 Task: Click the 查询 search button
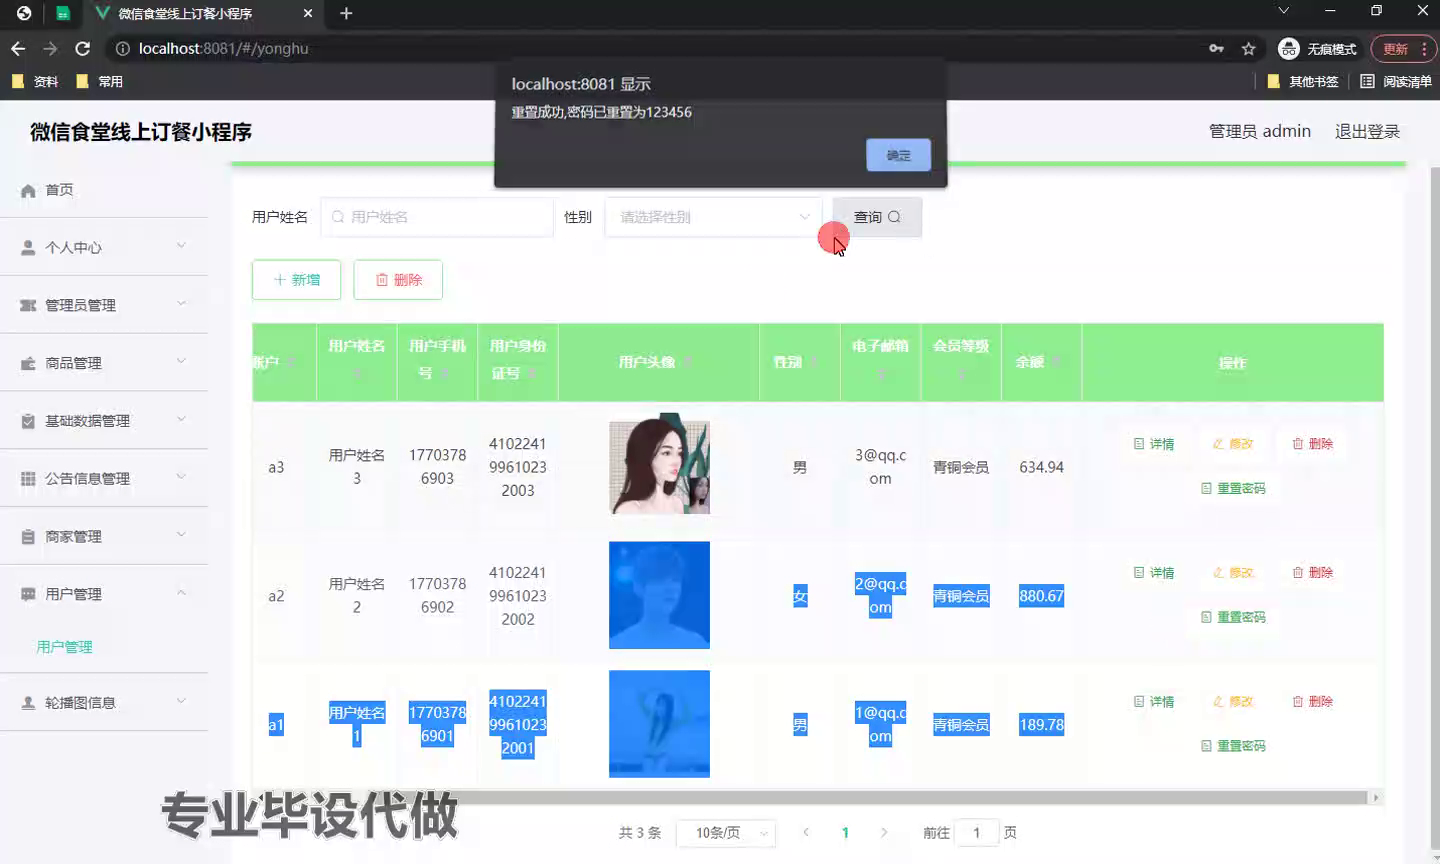(x=877, y=217)
